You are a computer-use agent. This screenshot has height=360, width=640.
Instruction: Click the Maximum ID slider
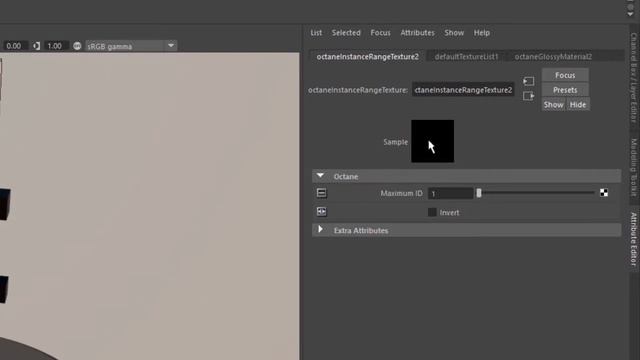click(536, 193)
